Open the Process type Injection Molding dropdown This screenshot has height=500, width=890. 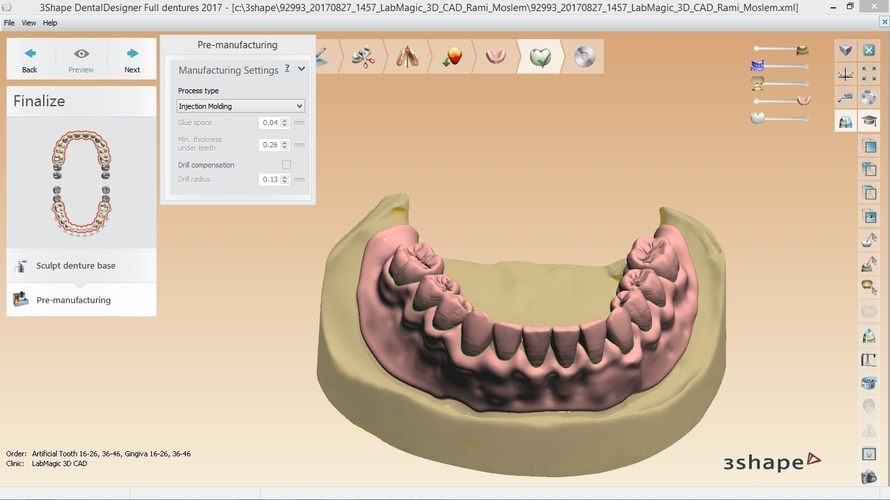pos(241,106)
